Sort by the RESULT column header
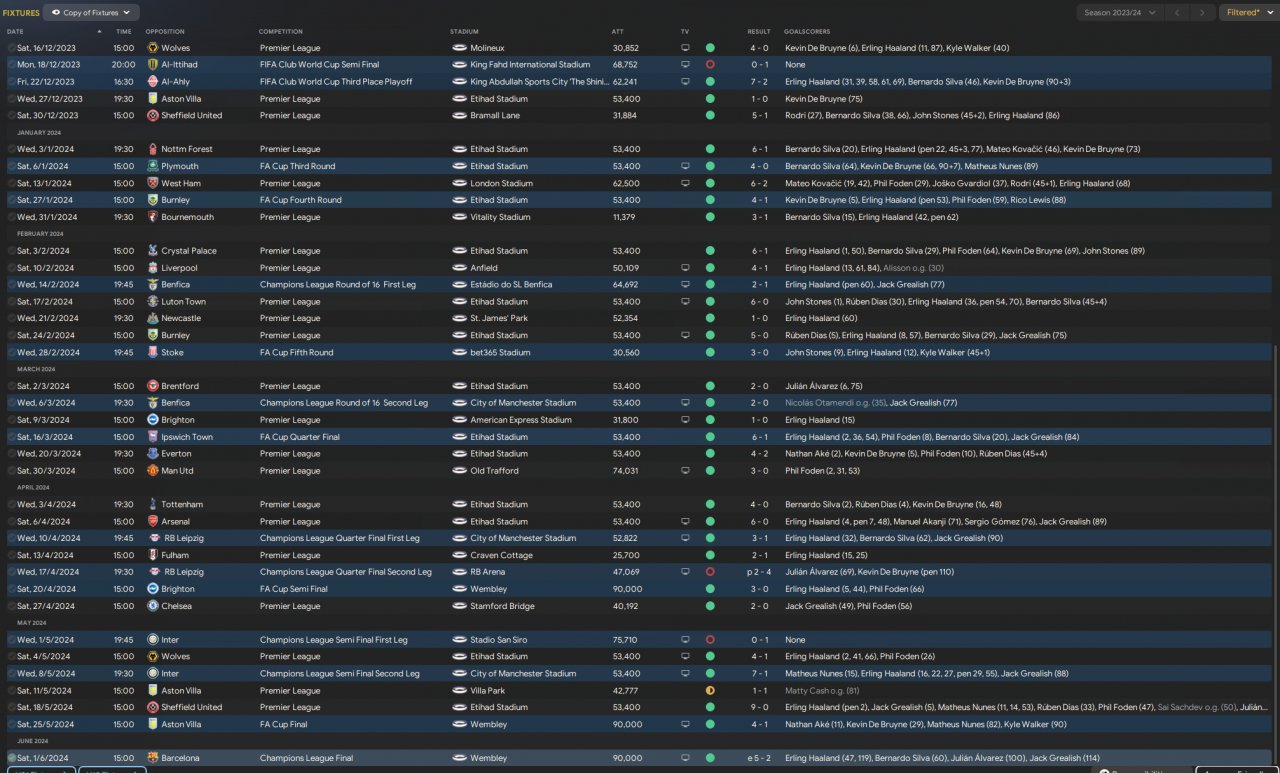 click(x=759, y=32)
